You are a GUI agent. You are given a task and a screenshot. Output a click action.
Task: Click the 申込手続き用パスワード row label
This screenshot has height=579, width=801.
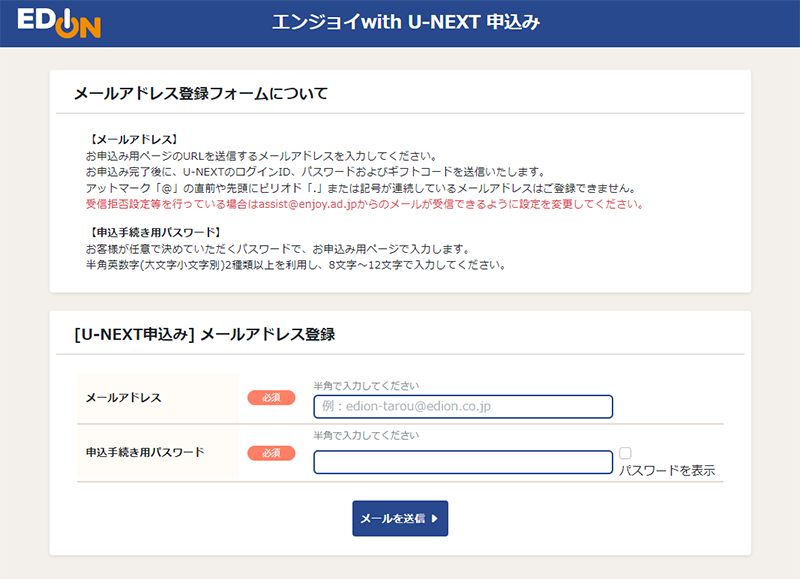(x=145, y=452)
